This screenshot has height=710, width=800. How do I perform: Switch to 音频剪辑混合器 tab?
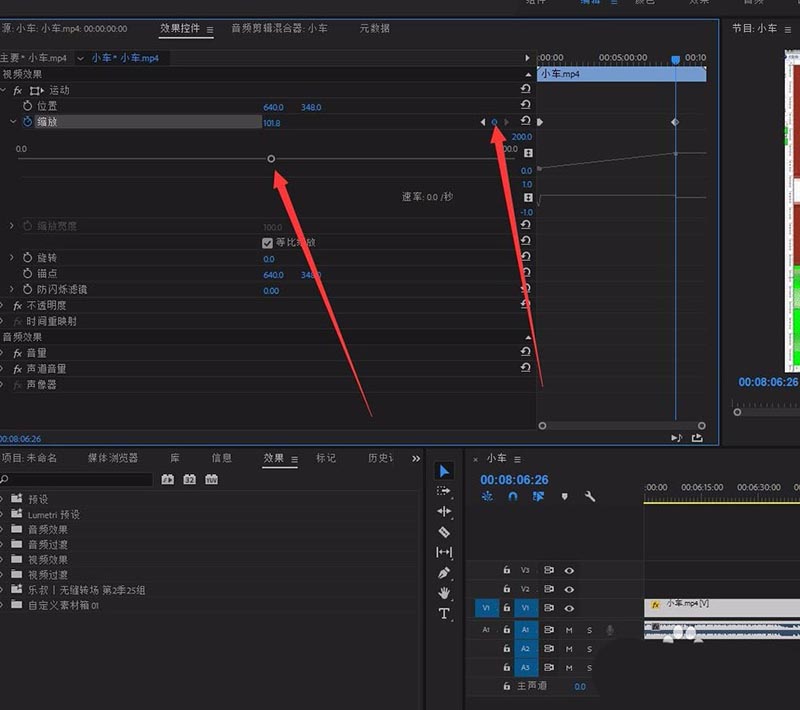click(x=279, y=29)
